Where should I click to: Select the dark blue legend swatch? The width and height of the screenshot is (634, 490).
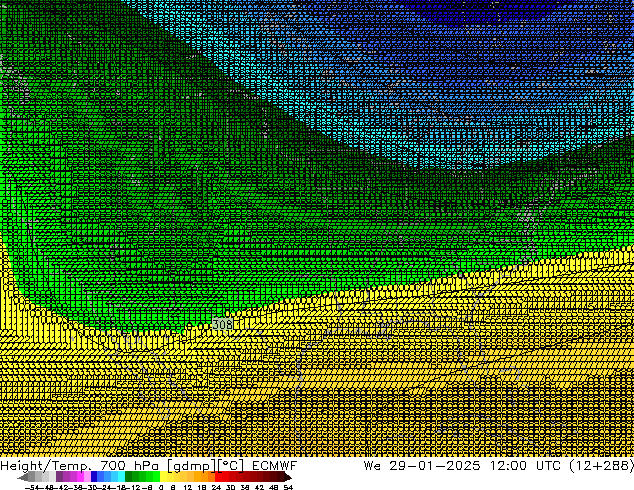point(94,476)
